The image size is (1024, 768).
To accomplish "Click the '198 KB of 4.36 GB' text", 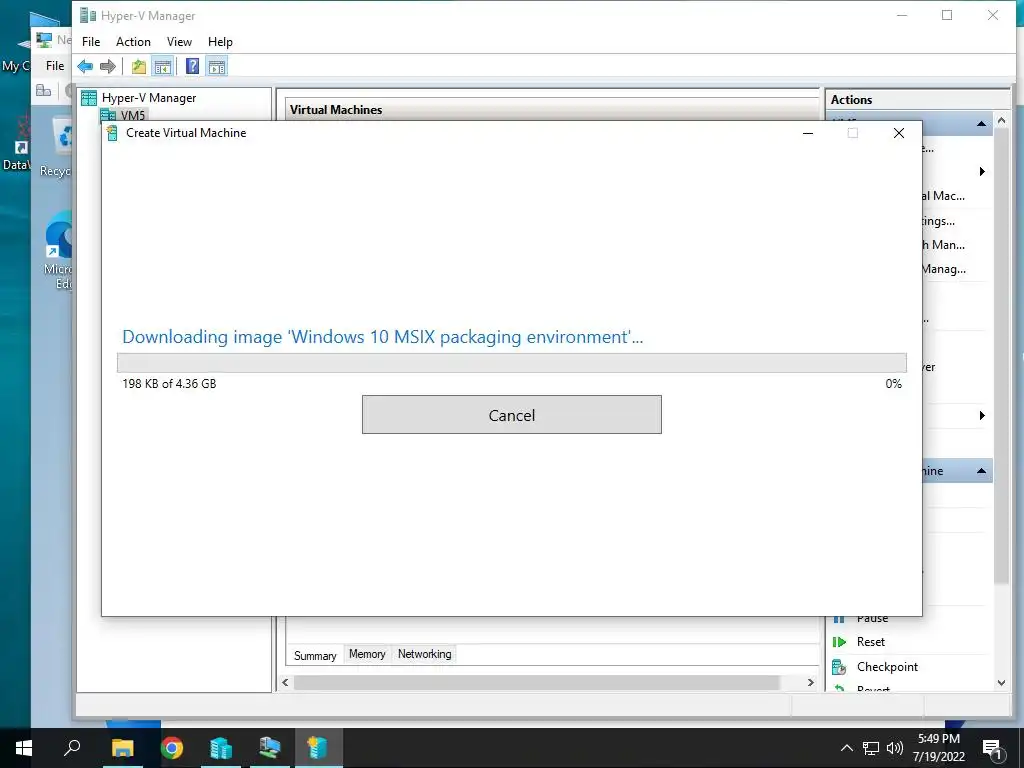I will coord(169,384).
